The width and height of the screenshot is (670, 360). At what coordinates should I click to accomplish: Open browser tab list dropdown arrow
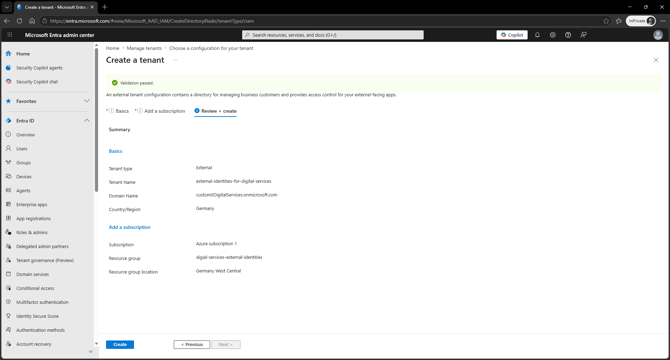point(7,7)
